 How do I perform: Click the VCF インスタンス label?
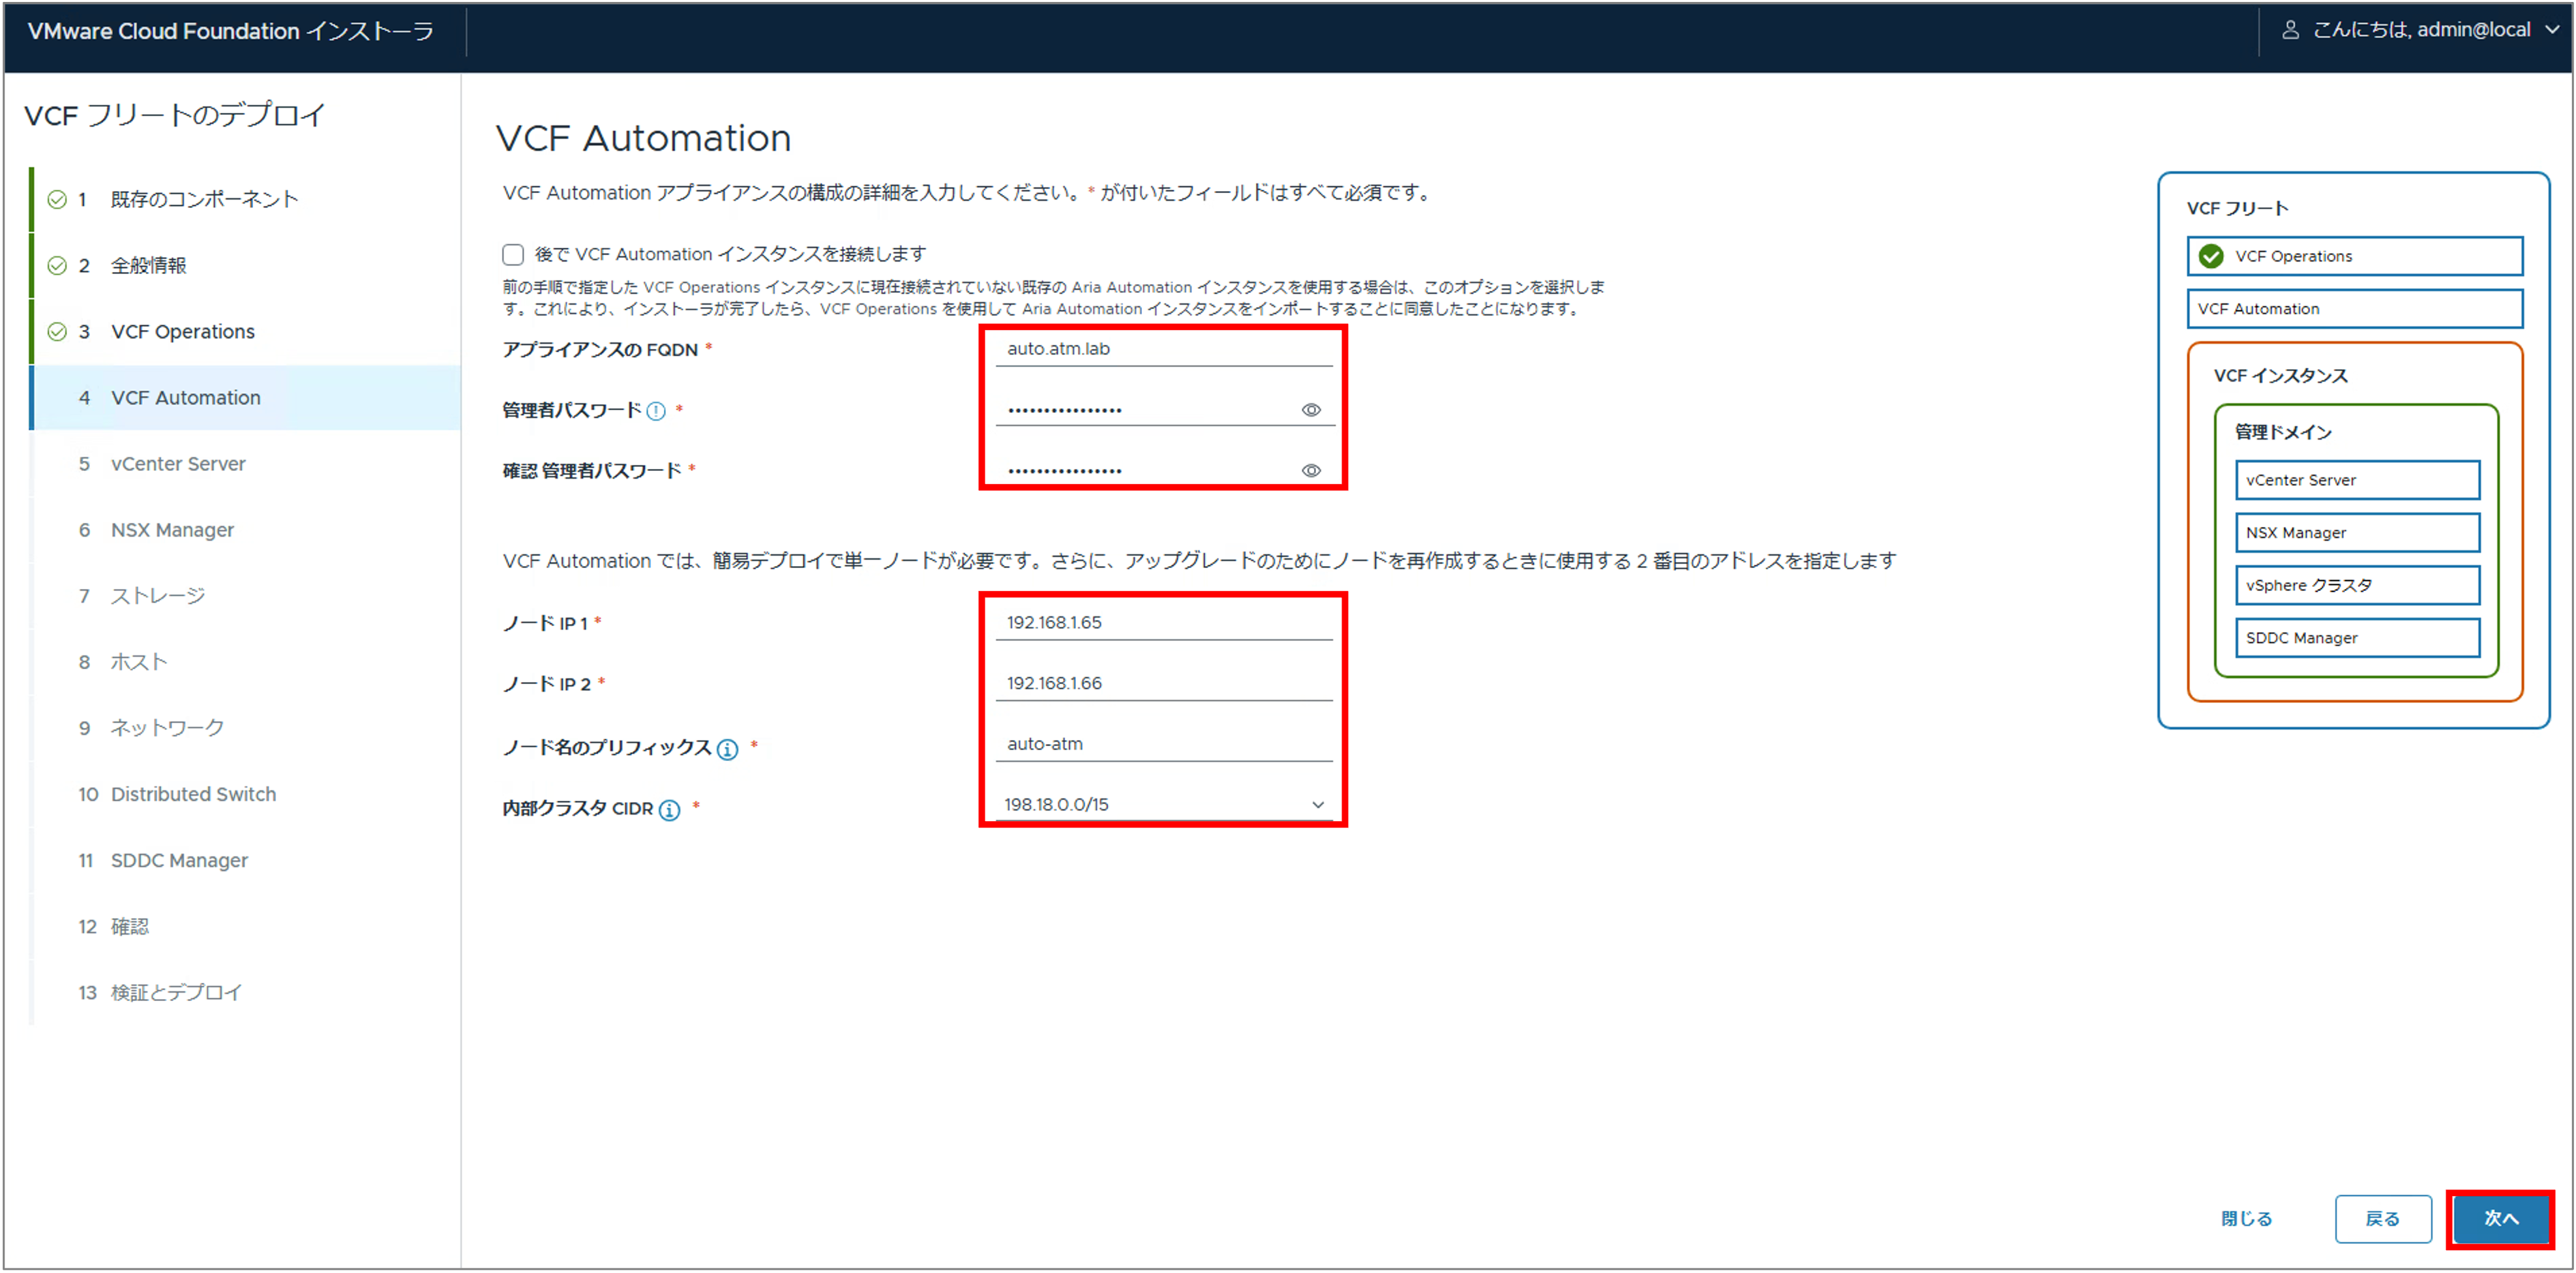[2280, 376]
